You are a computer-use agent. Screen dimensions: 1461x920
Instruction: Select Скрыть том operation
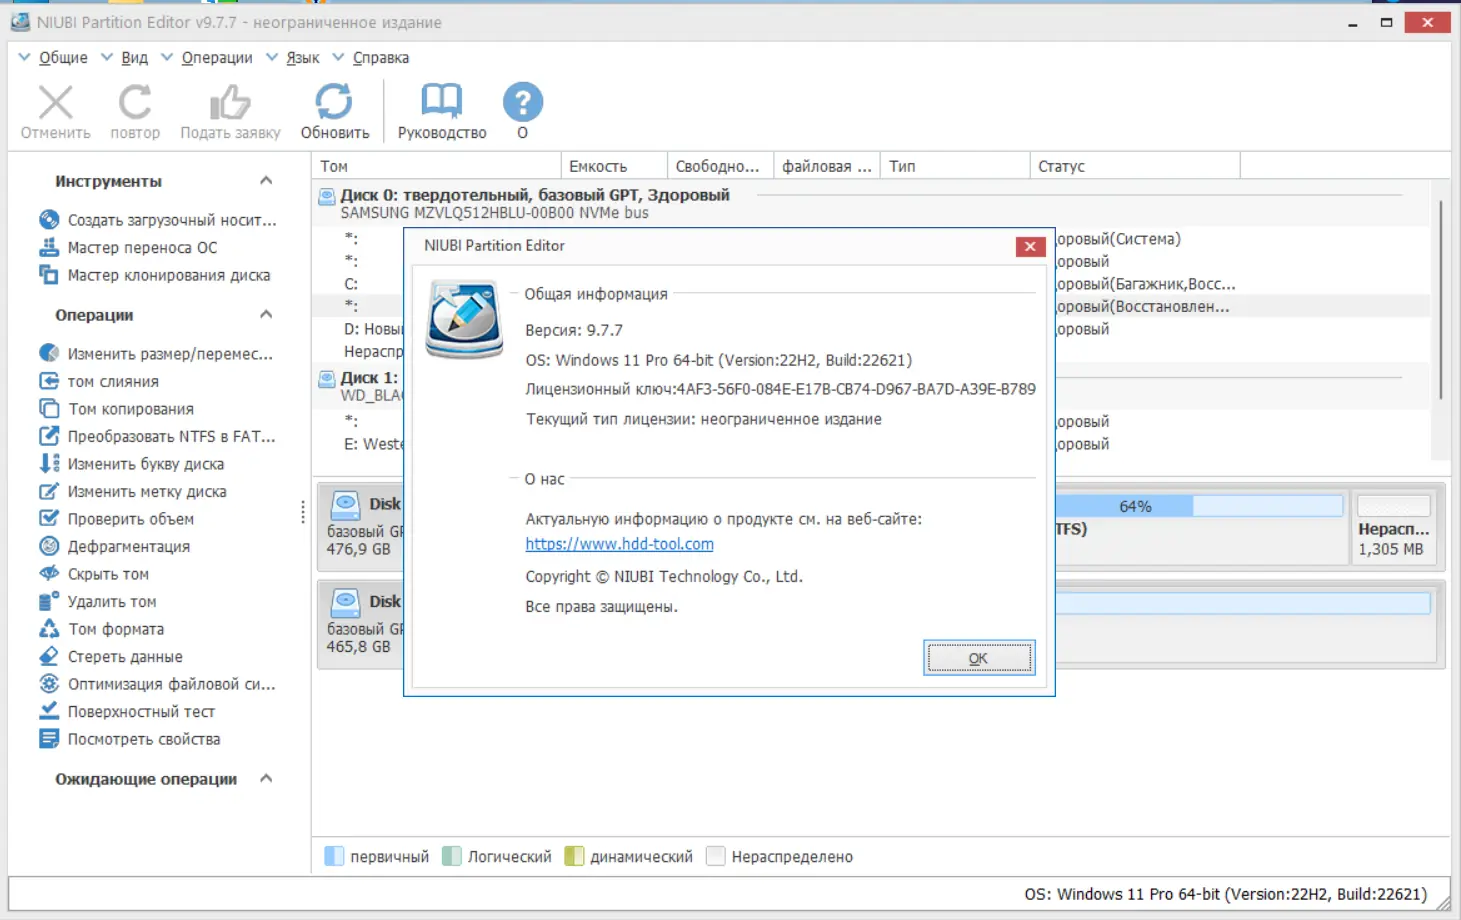pyautogui.click(x=106, y=573)
